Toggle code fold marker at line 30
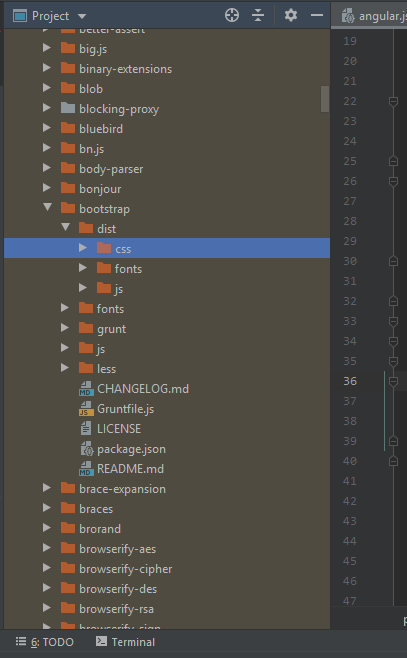The height and width of the screenshot is (658, 407). point(393,261)
